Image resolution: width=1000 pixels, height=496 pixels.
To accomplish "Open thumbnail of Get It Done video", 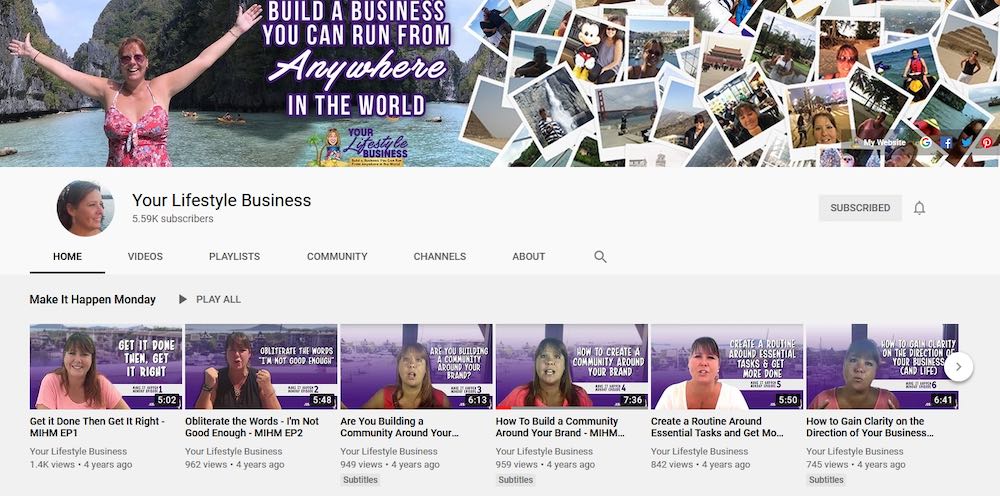I will click(x=106, y=367).
